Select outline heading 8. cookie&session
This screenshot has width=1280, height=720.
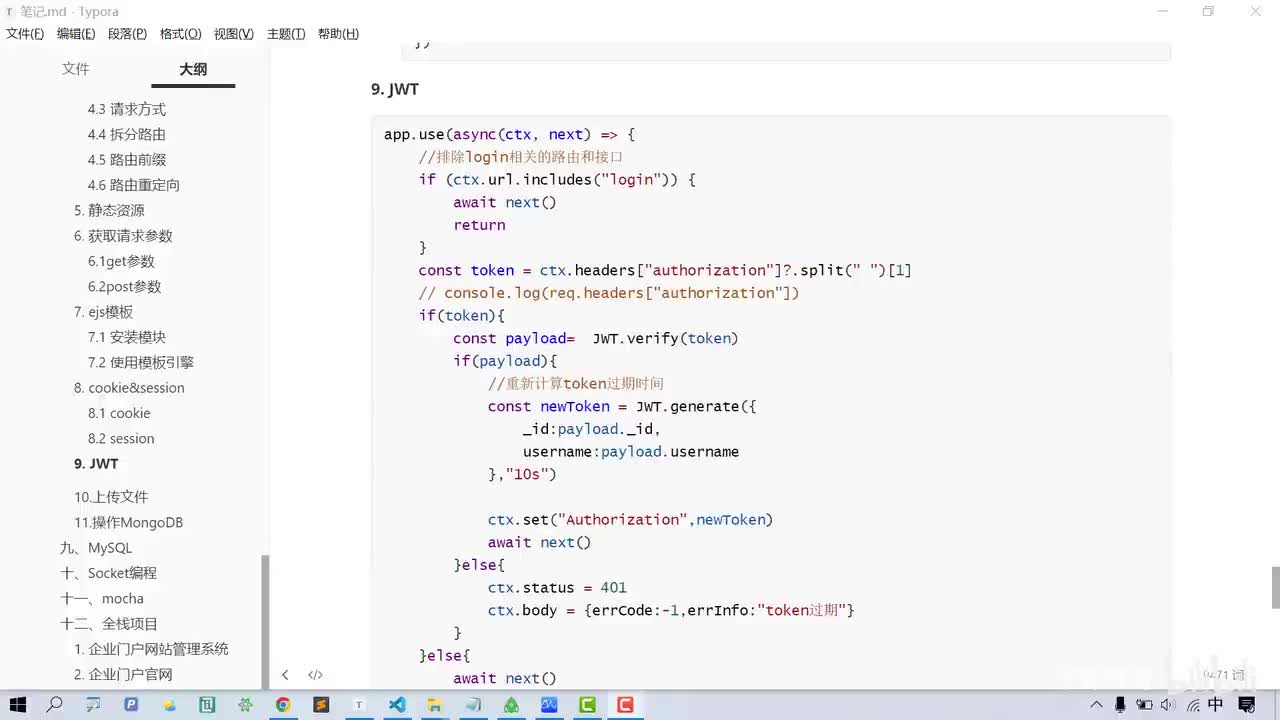(129, 388)
